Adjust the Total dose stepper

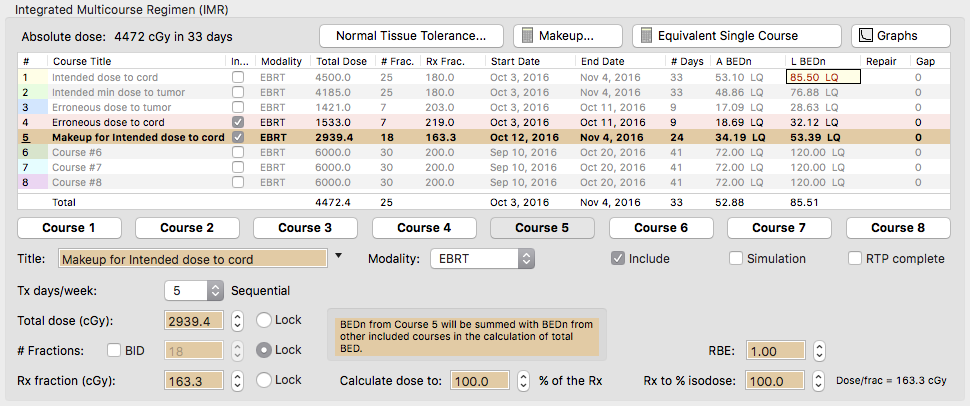[x=237, y=321]
